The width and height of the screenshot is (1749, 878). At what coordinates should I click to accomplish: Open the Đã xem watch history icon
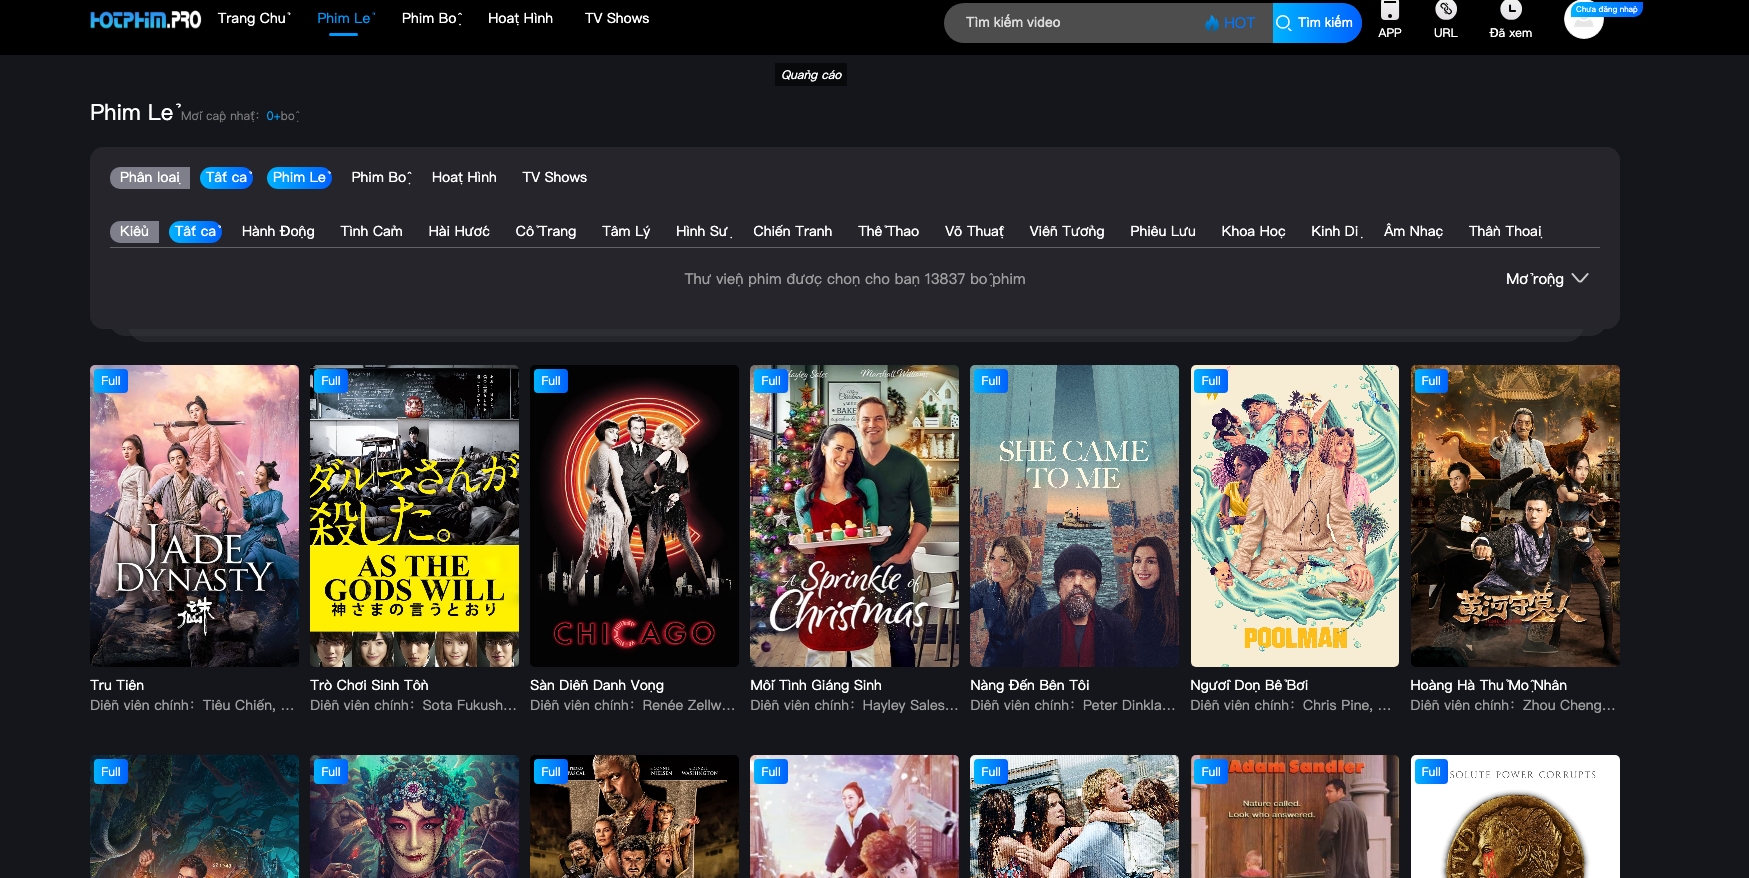(x=1510, y=12)
